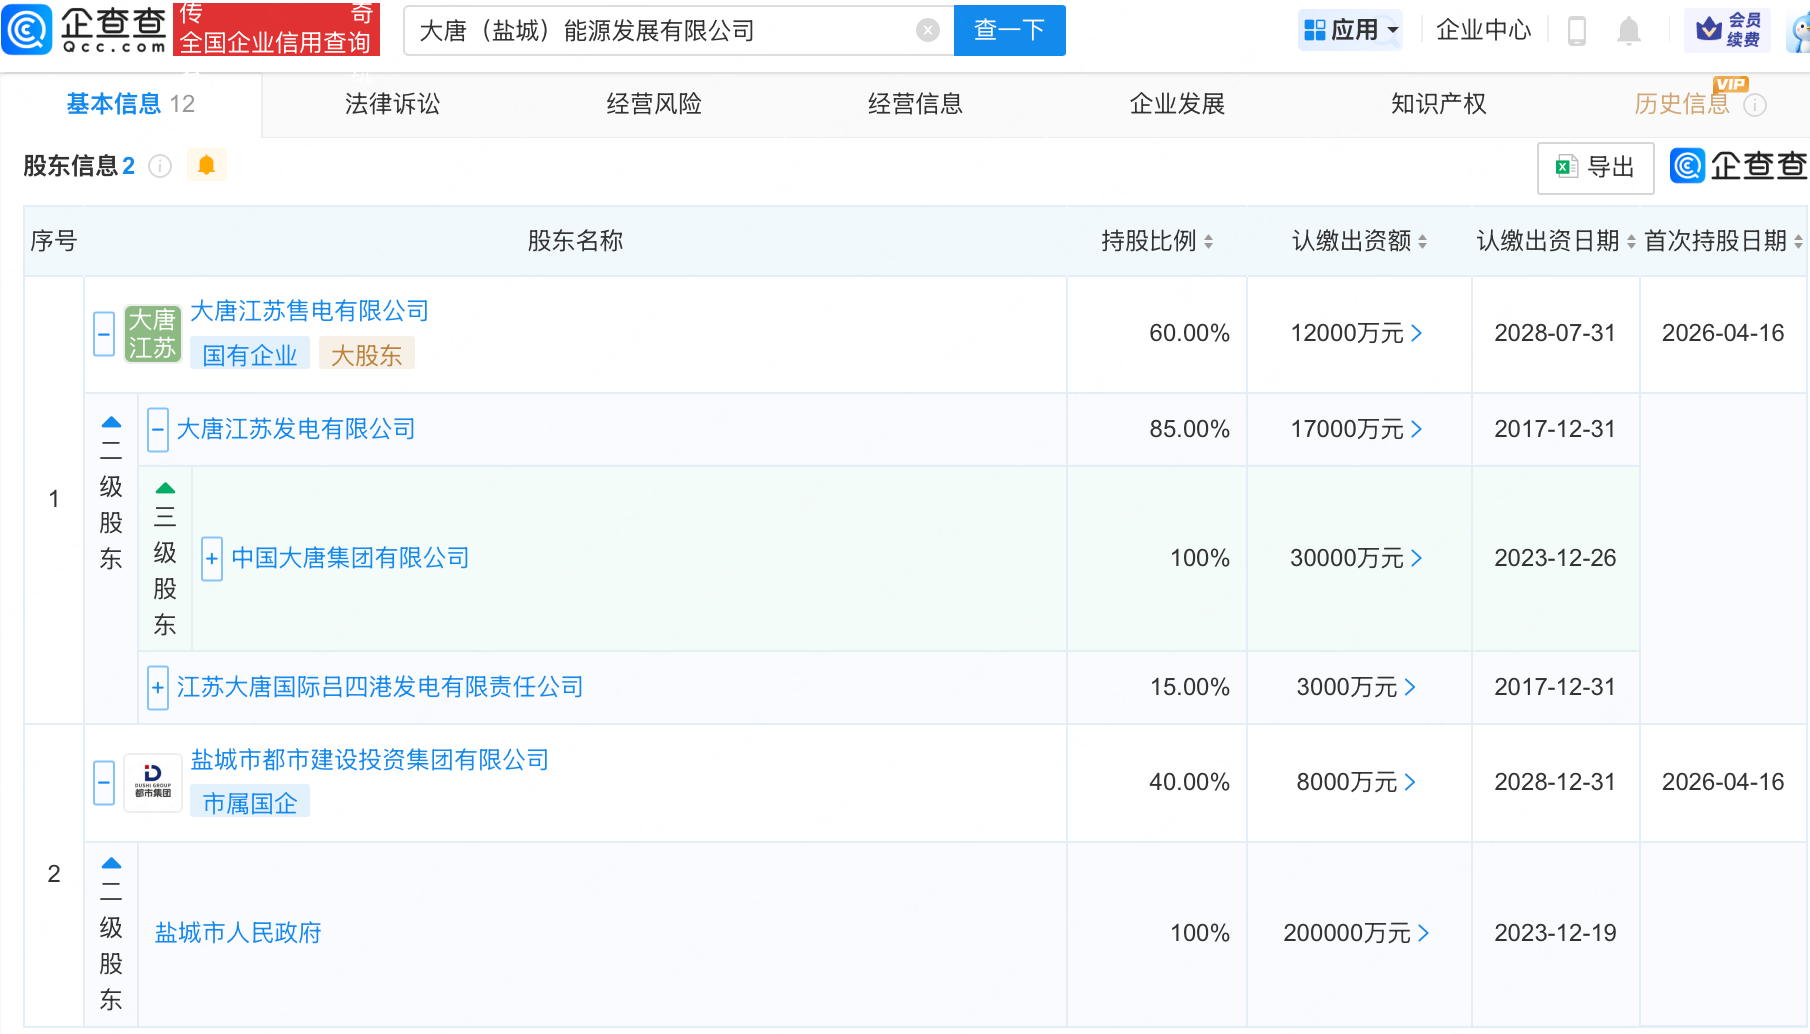Export shareholder table via 导出
This screenshot has height=1034, width=1810.
1595,168
